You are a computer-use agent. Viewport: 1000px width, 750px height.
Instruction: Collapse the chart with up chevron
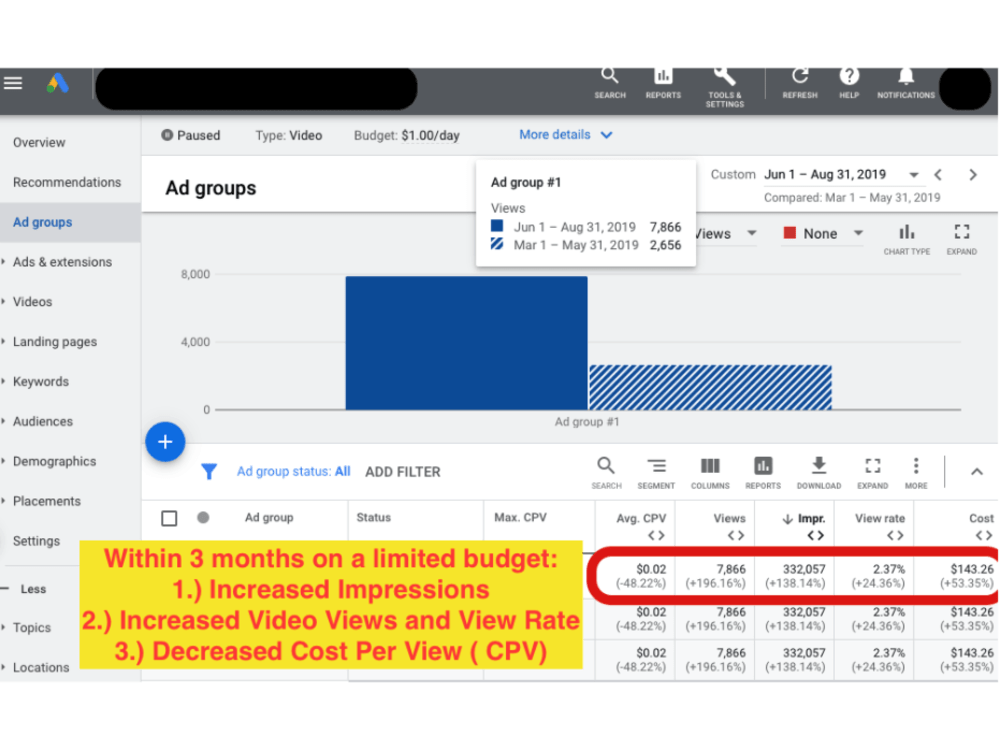point(976,472)
